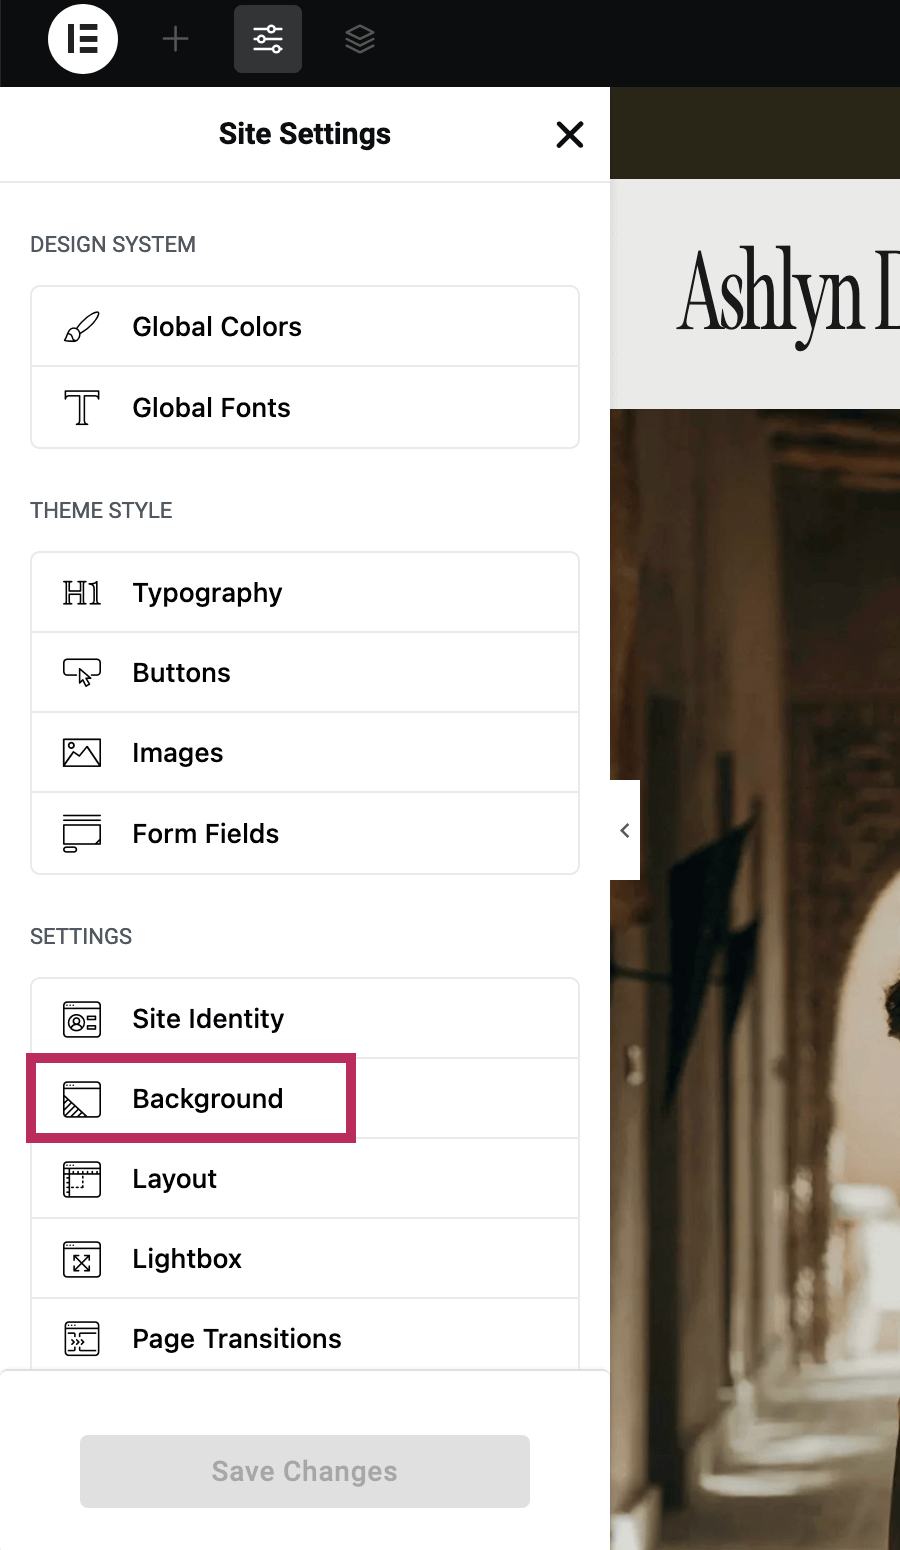The width and height of the screenshot is (900, 1550).
Task: Click the Global Colors paintbrush icon
Action: (x=82, y=326)
